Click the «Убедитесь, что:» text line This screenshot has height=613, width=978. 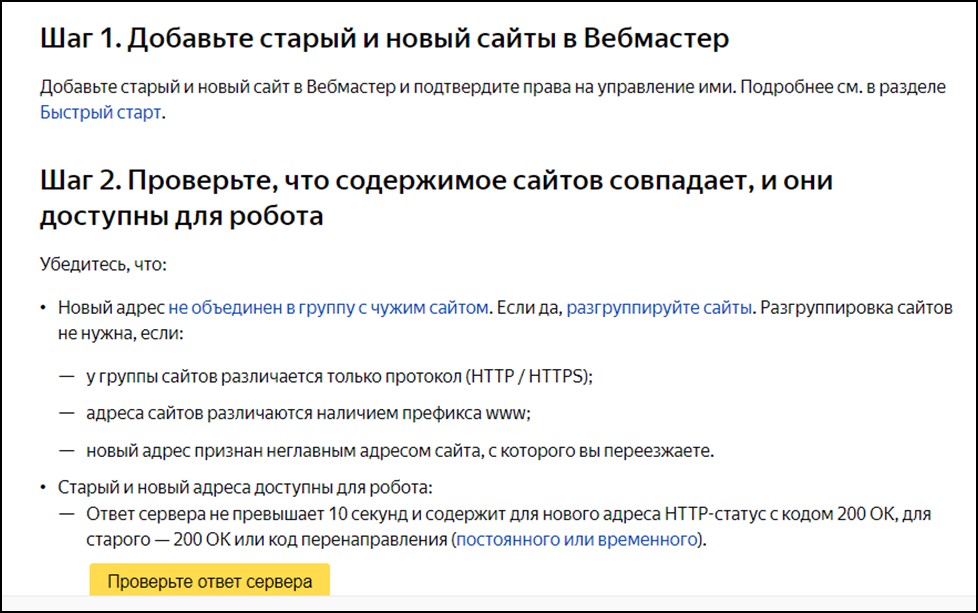click(x=104, y=264)
